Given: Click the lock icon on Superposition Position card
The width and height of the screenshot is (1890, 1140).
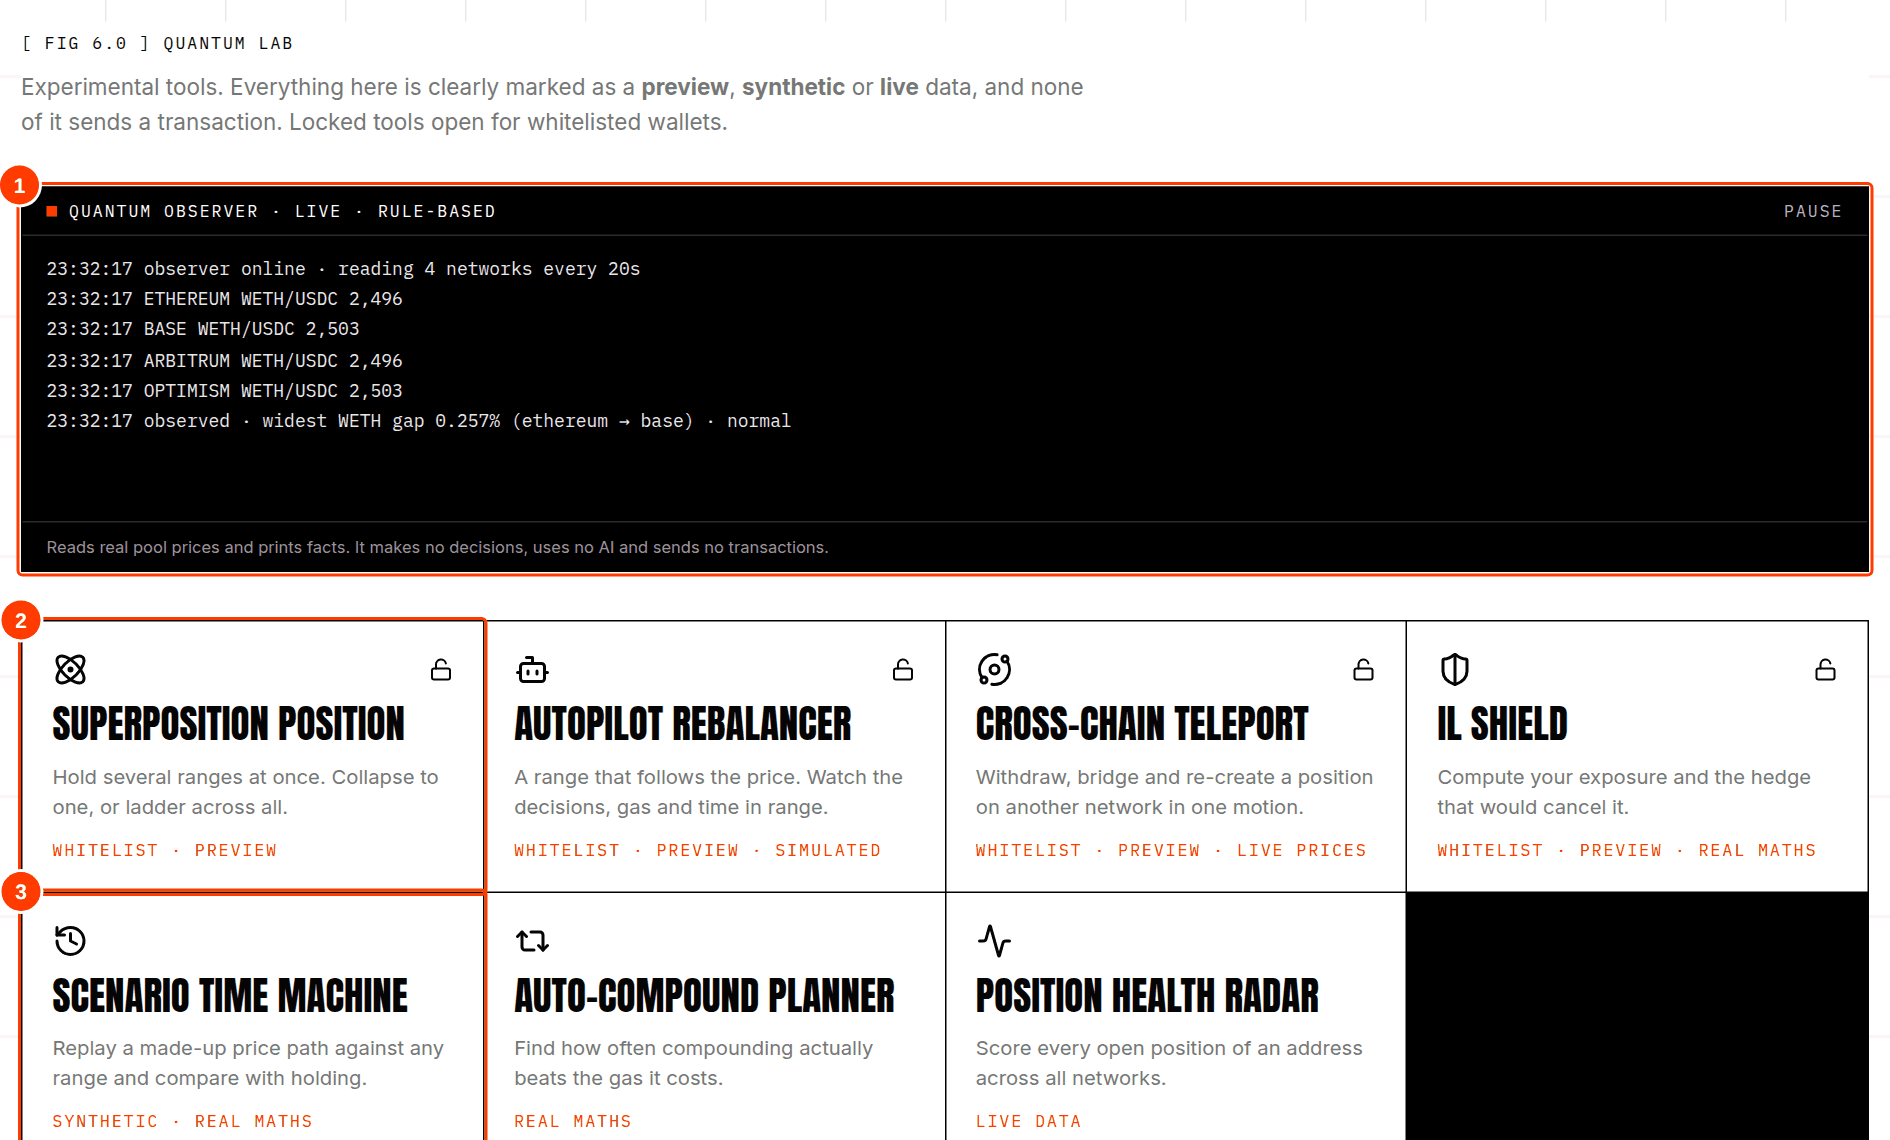Looking at the screenshot, I should (441, 670).
